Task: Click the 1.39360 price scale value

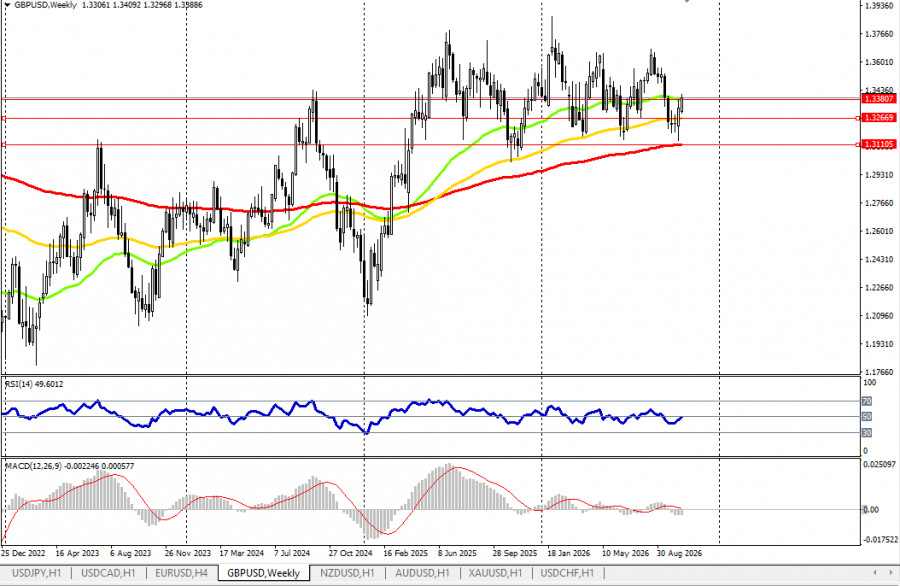Action: [879, 6]
